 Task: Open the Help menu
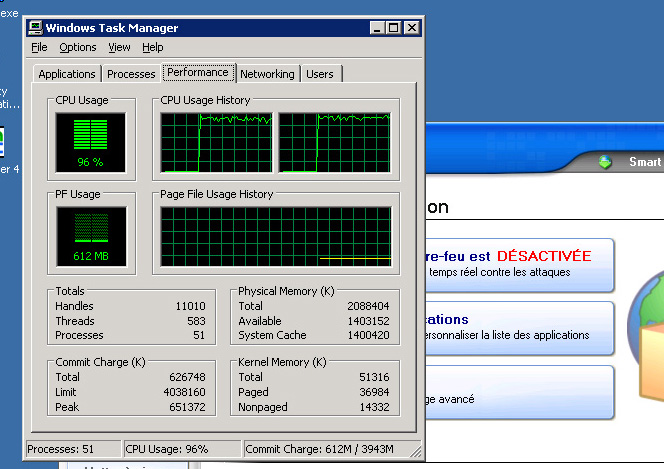(152, 47)
